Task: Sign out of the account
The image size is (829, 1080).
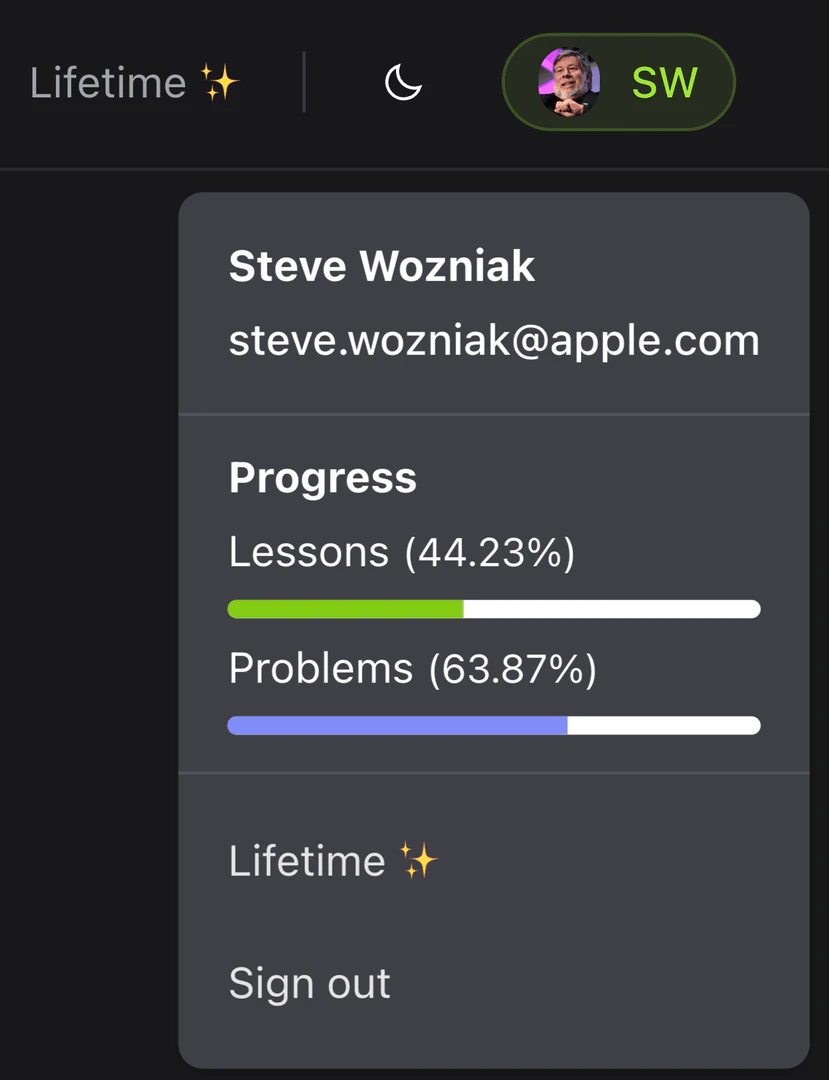Action: pyautogui.click(x=309, y=984)
